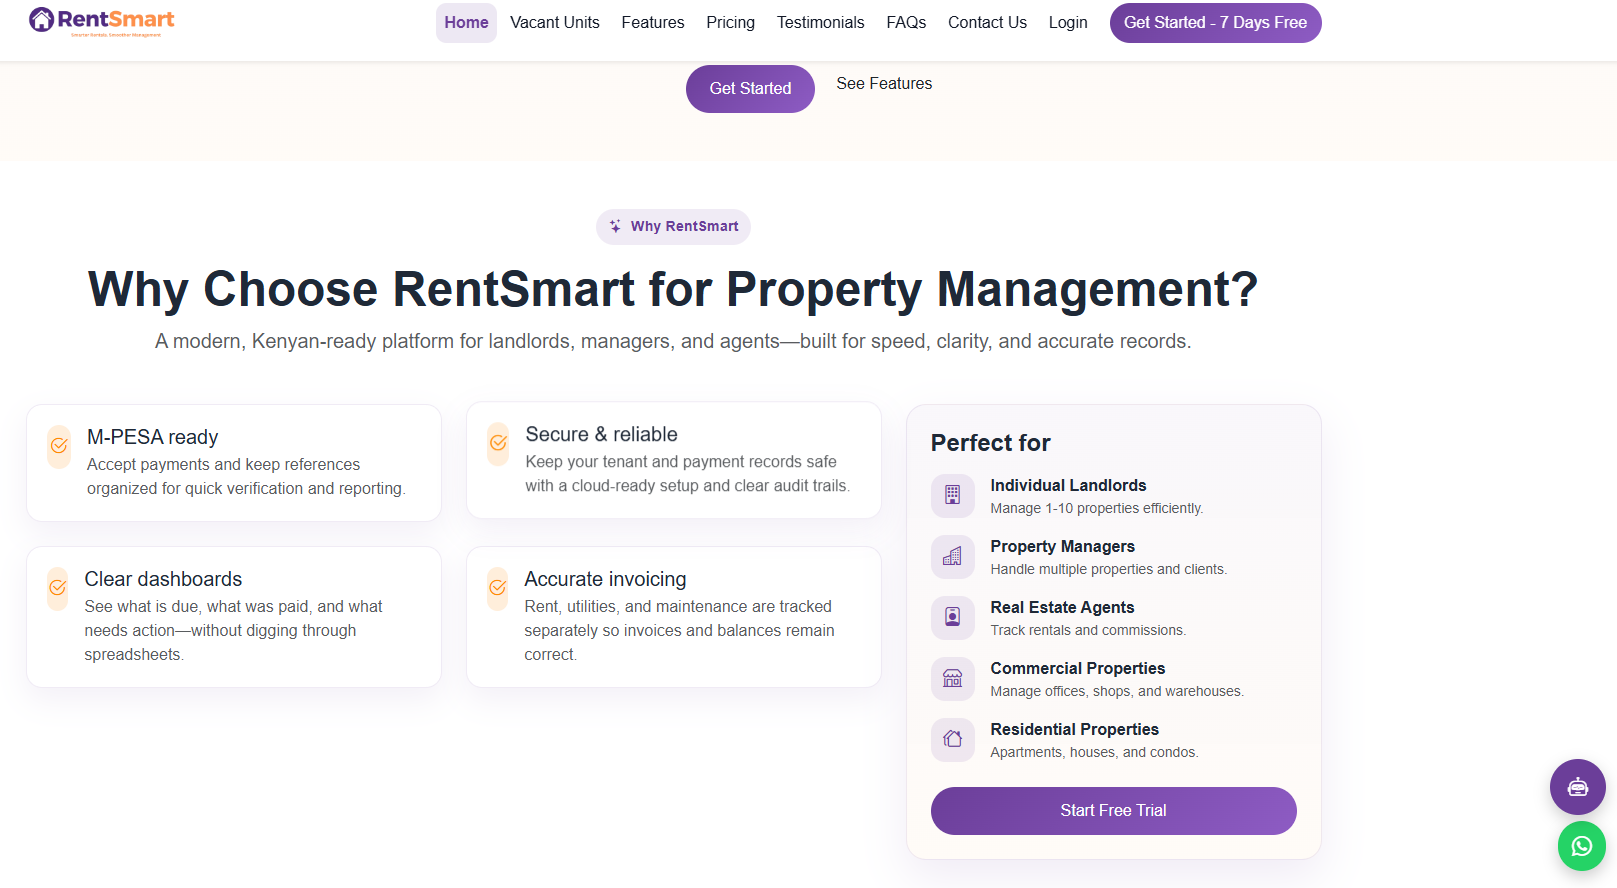Screen dimensions: 1617x888
Task: Click Get Started - 7 Days Free button
Action: point(1215,22)
